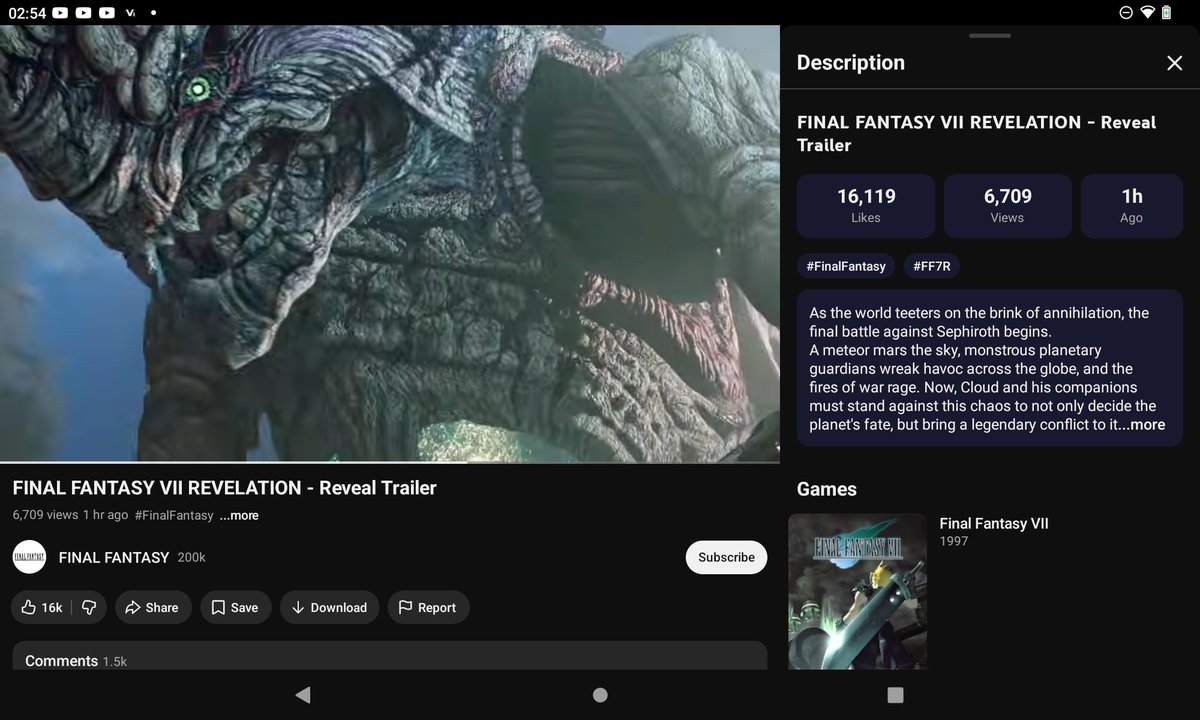Grab the Description panel drag handle
The width and height of the screenshot is (1200, 720).
[x=990, y=36]
